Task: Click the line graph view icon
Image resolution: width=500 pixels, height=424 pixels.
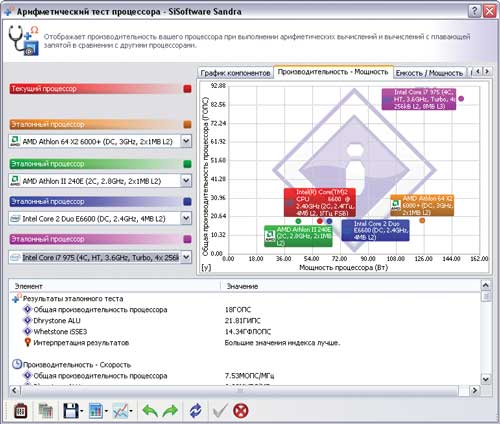Action: point(120,411)
